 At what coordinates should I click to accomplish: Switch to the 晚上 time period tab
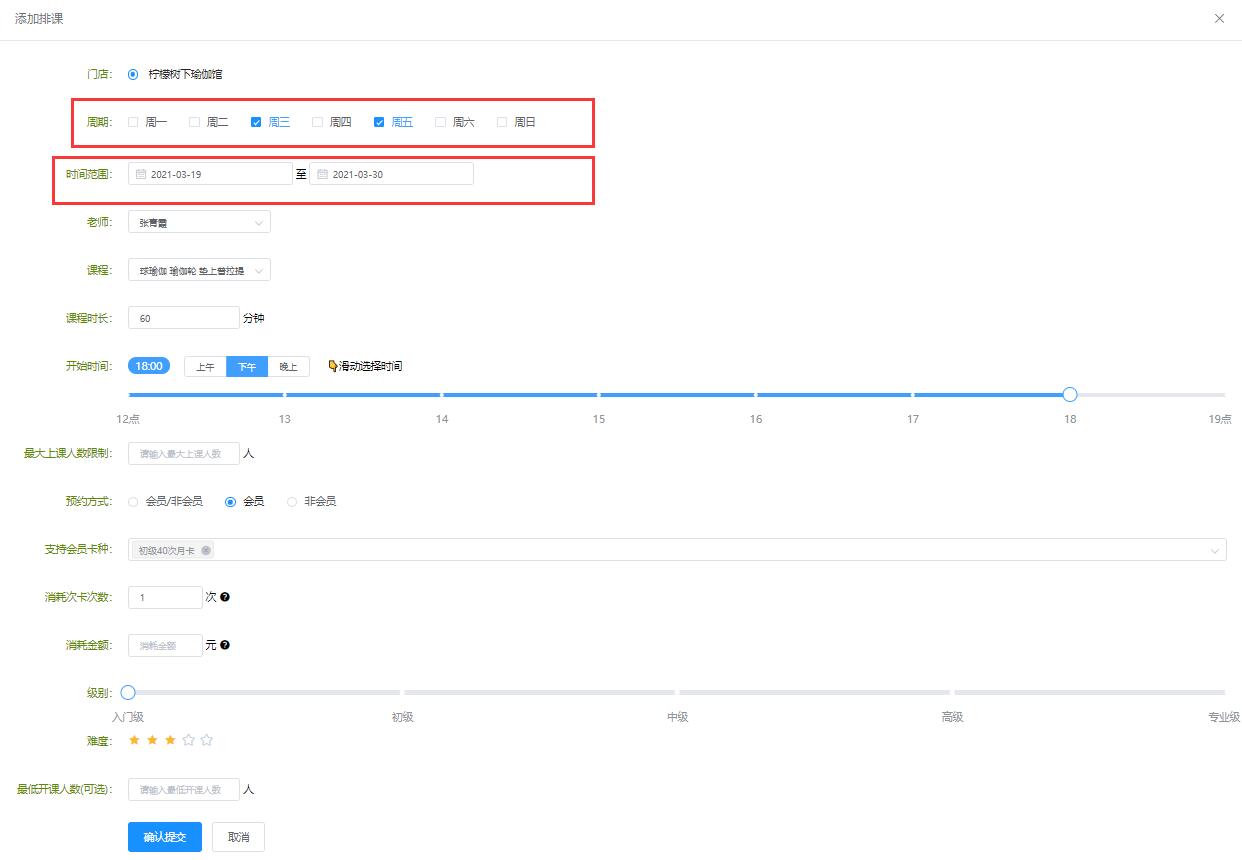(x=288, y=367)
